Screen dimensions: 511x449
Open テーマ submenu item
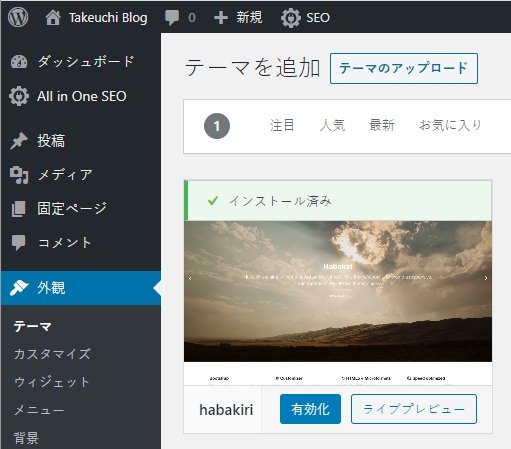(x=33, y=326)
